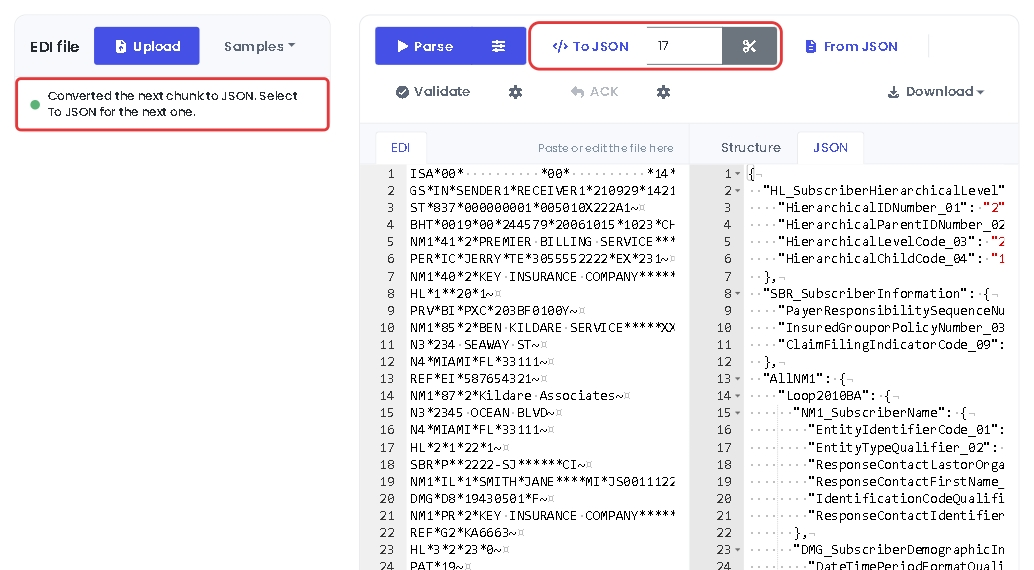Click the 'Converted the next chunk' status message
The width and height of the screenshot is (1034, 570).
pyautogui.click(x=172, y=104)
